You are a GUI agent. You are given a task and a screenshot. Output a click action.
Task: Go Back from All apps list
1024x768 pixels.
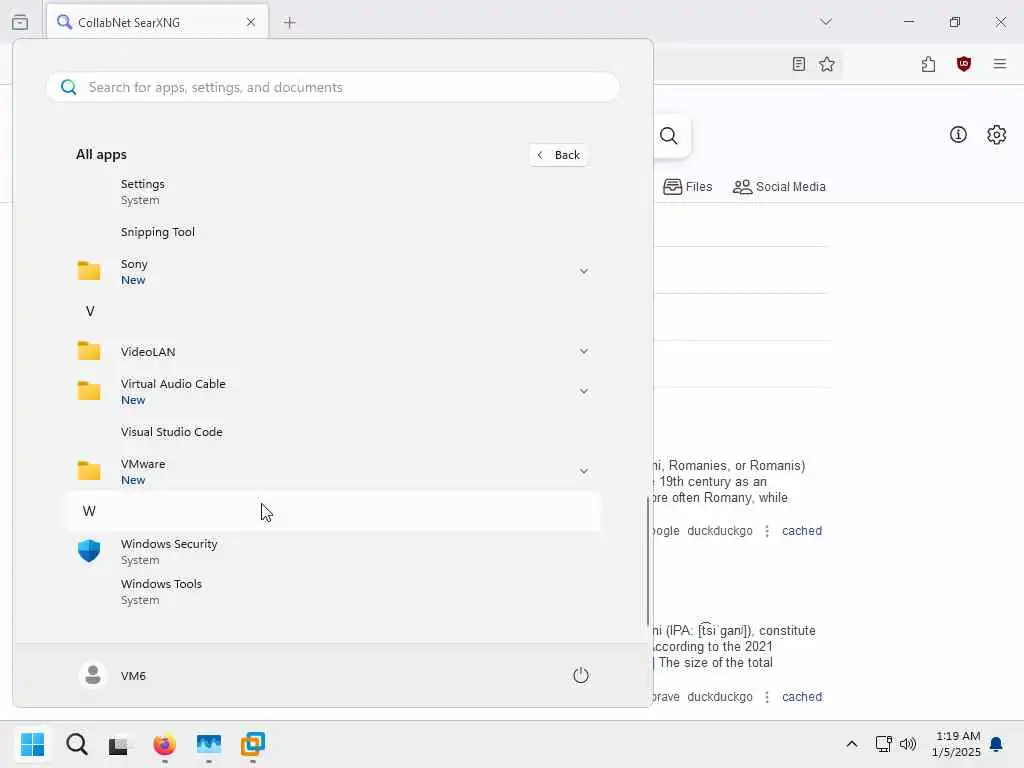[558, 155]
